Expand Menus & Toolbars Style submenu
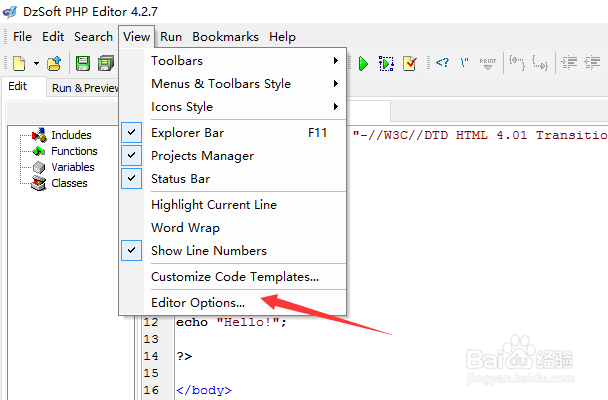This screenshot has height=400, width=608. [x=233, y=84]
